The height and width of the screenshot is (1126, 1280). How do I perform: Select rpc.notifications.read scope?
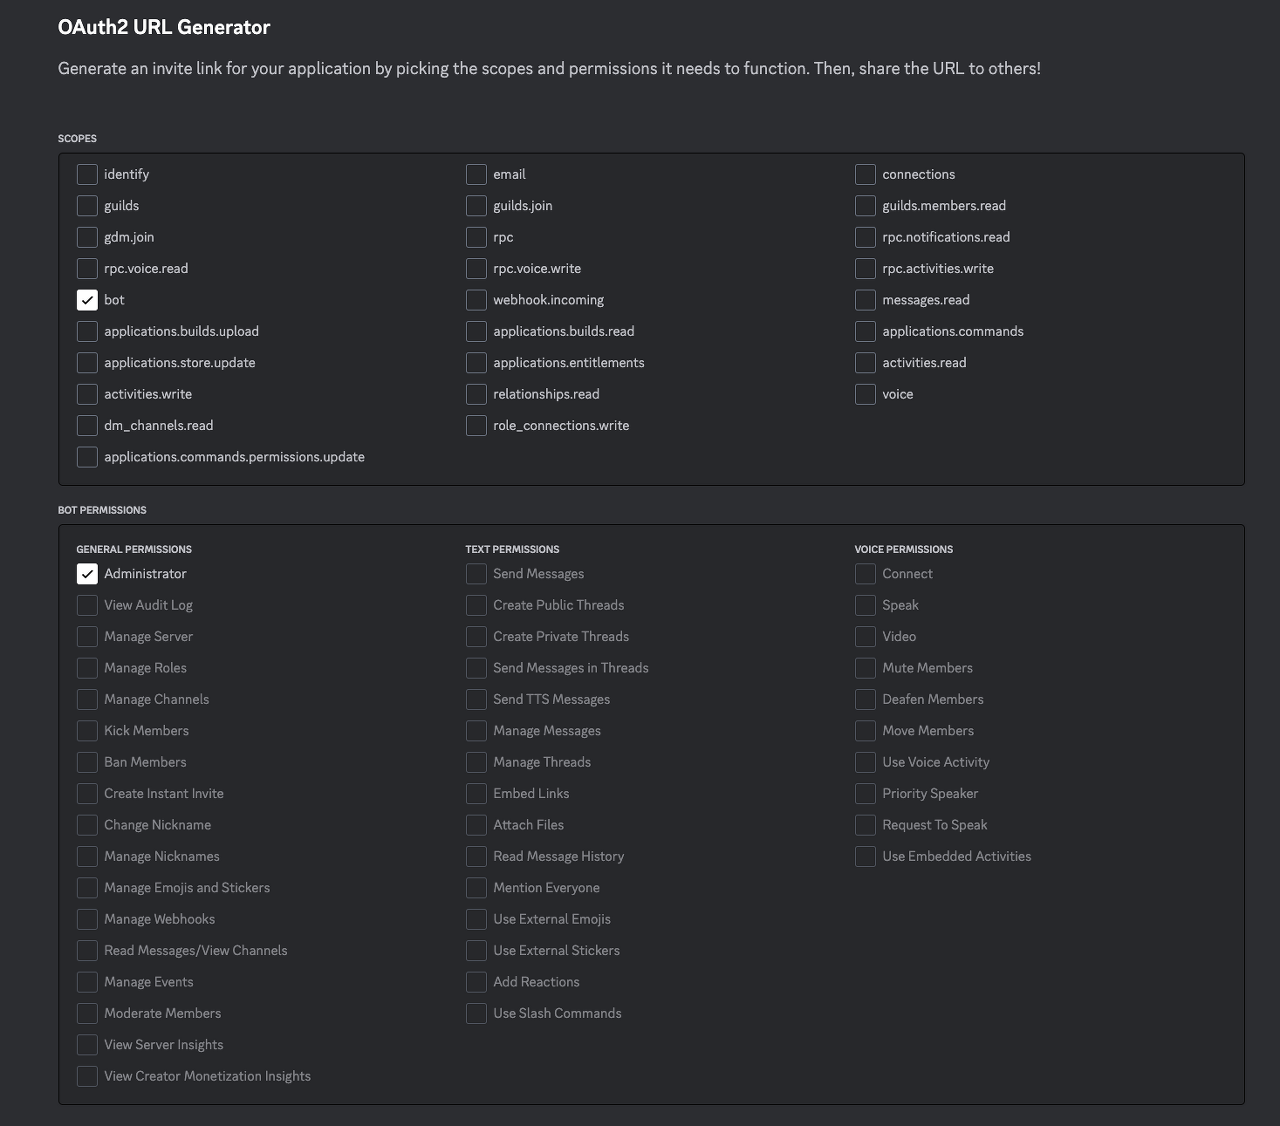(x=865, y=237)
